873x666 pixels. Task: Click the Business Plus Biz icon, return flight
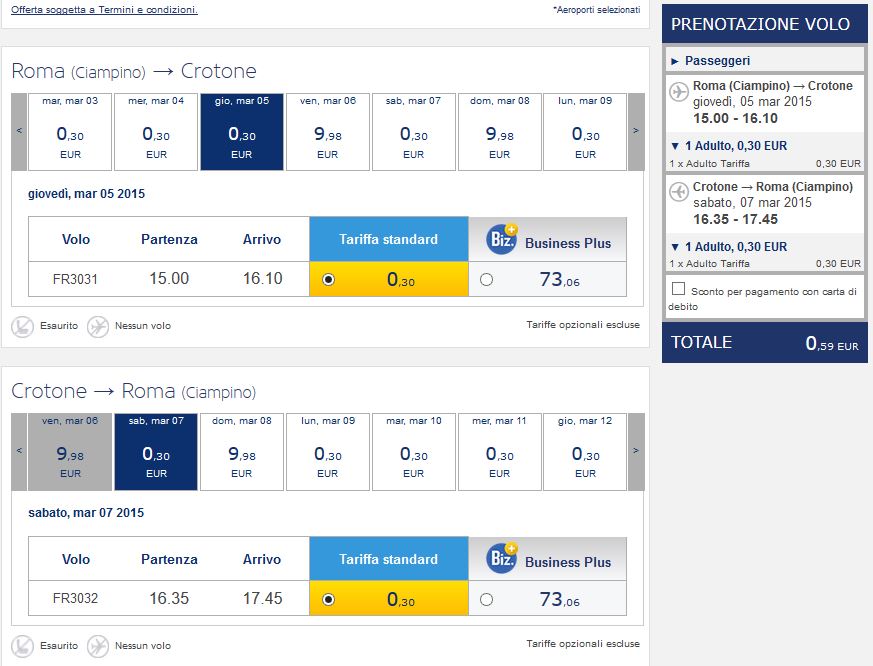click(502, 558)
